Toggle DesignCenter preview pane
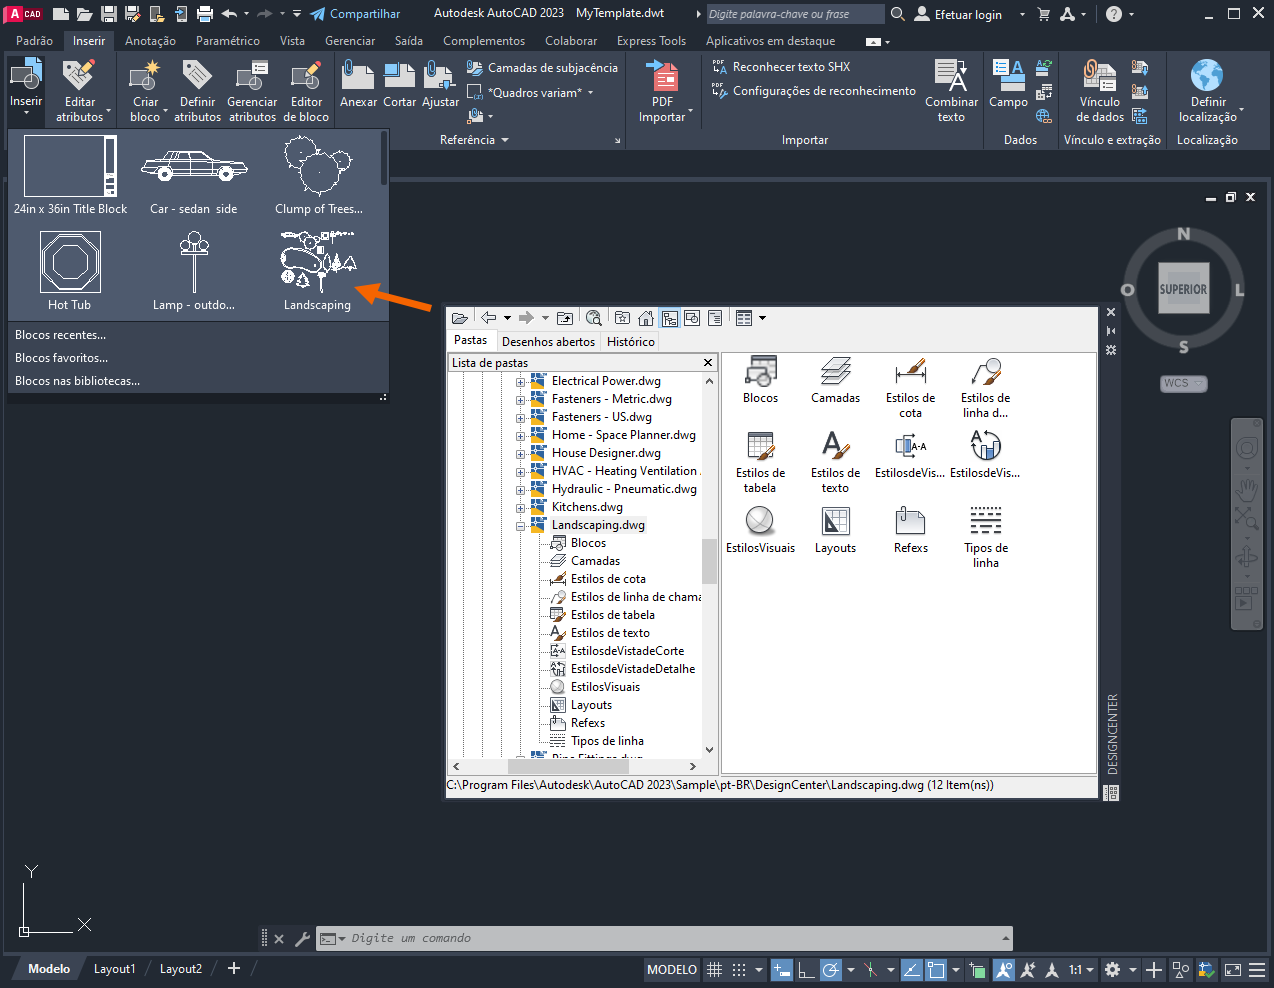Viewport: 1274px width, 988px height. (x=692, y=318)
